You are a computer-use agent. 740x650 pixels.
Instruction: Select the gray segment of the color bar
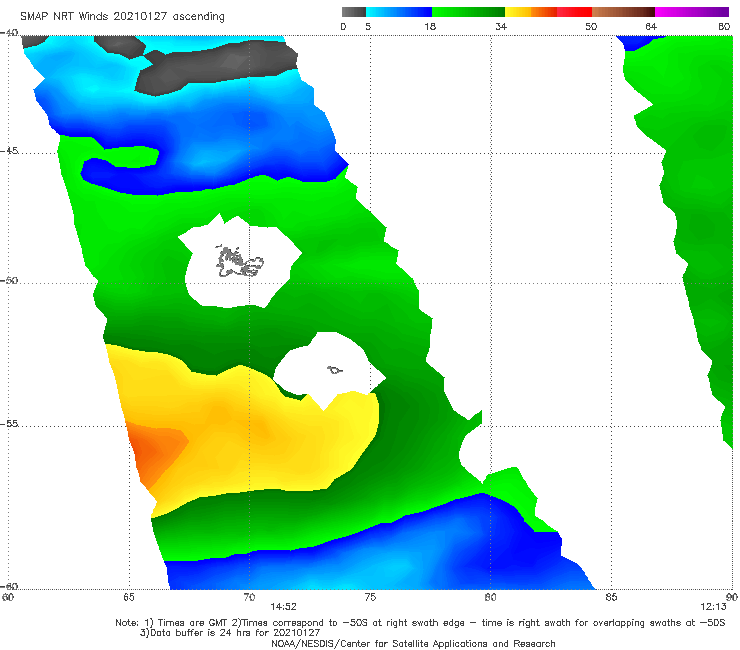point(354,12)
